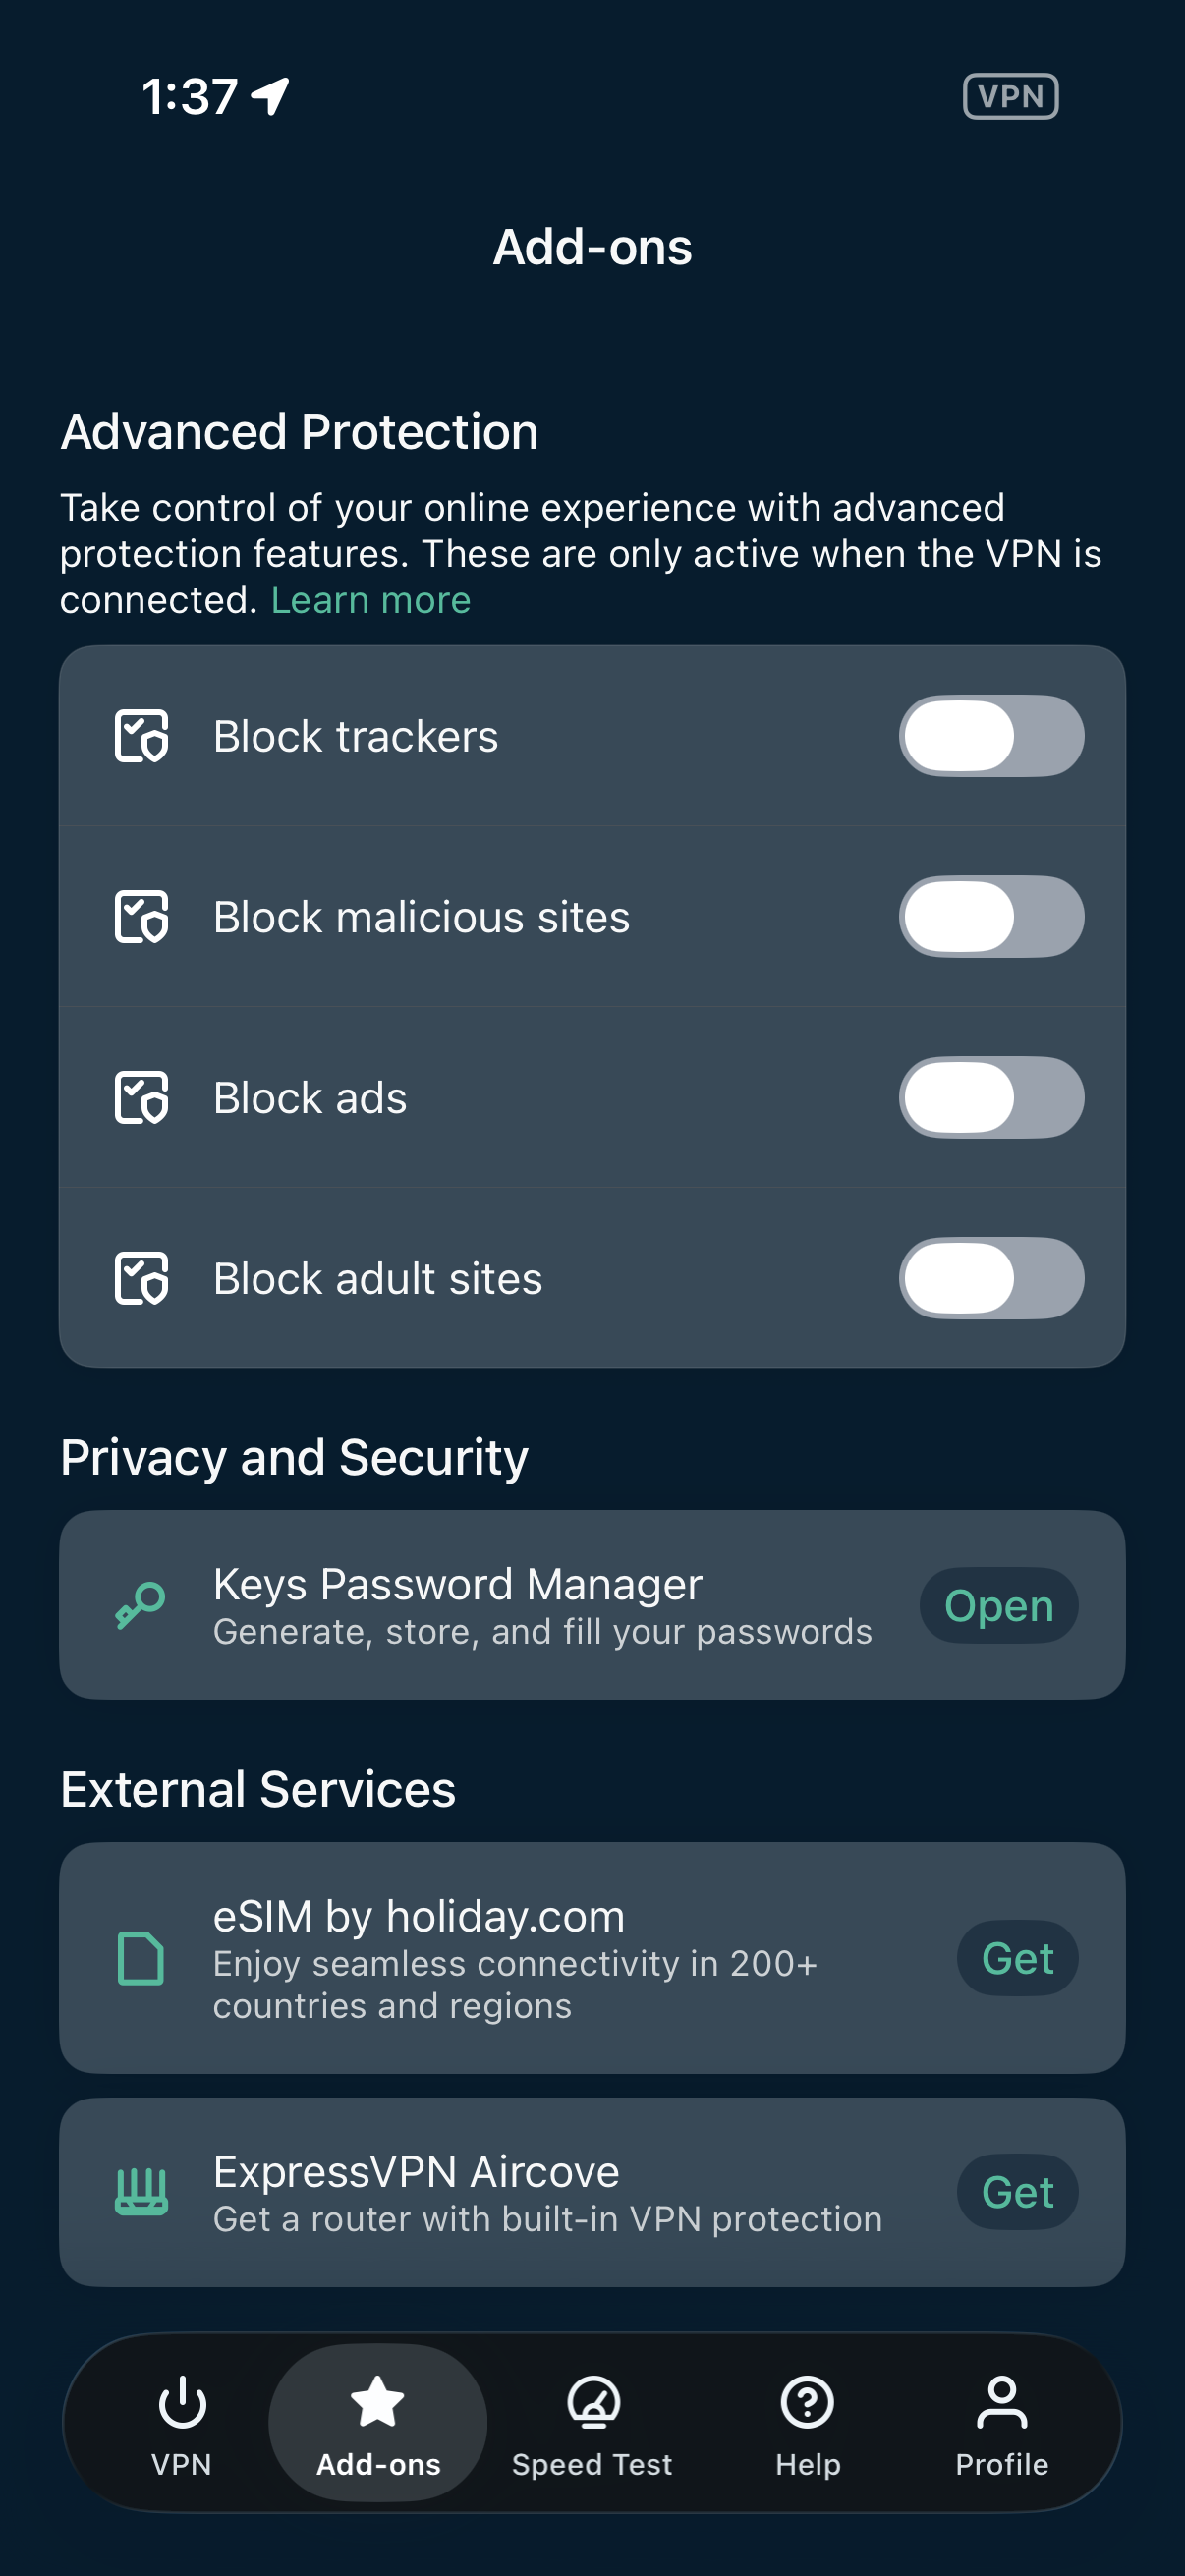
Task: Tap the eSIM card icon
Action: (x=140, y=1958)
